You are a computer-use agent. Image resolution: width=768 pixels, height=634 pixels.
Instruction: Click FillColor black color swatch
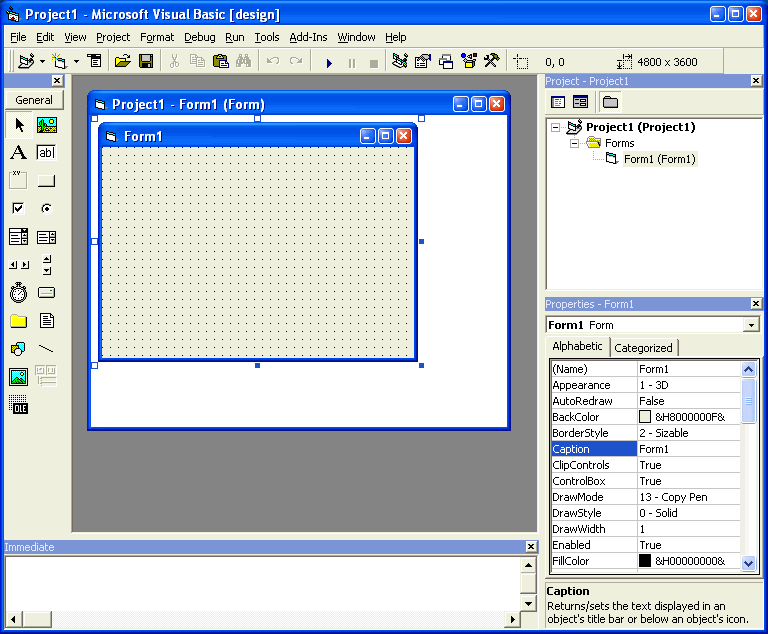tap(645, 561)
